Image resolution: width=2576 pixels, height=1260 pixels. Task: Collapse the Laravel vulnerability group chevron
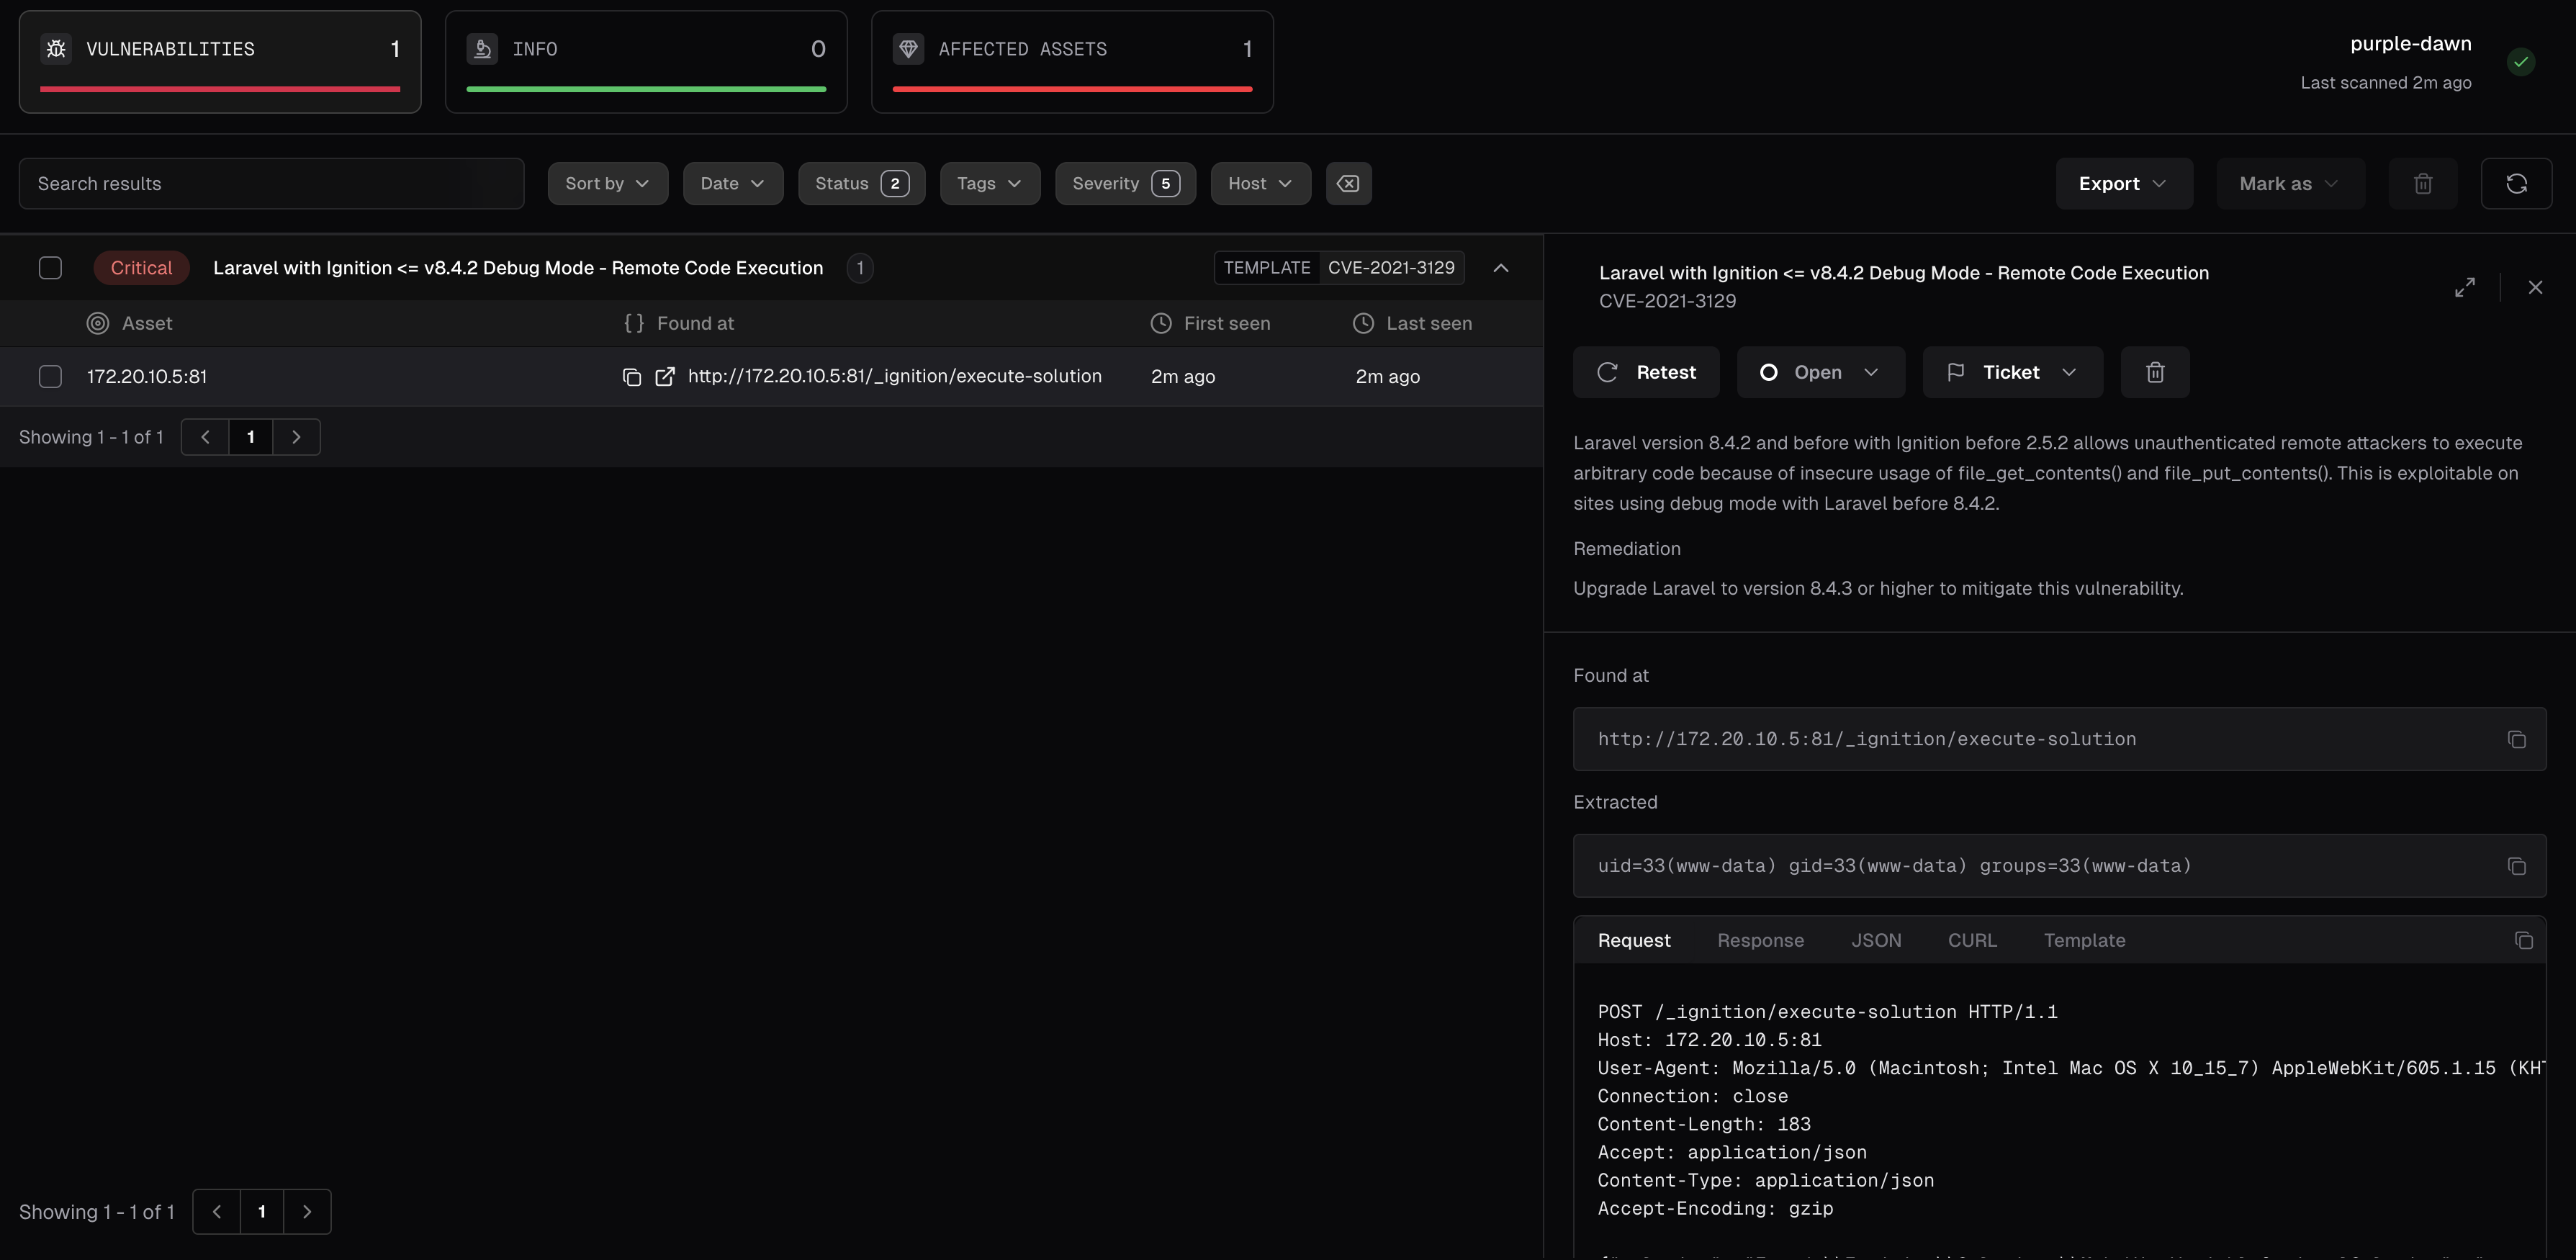pos(1500,268)
